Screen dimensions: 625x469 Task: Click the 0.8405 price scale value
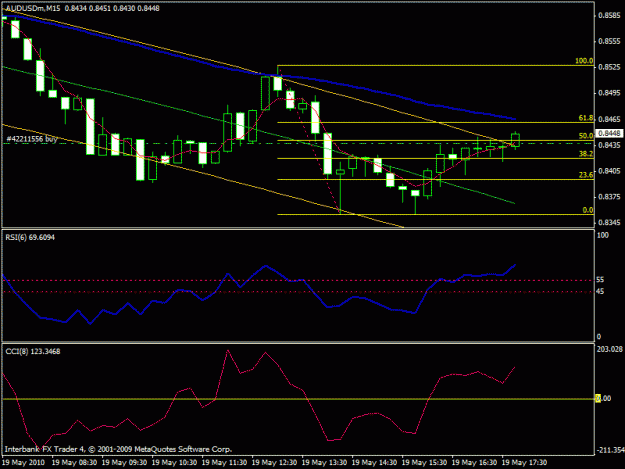[609, 171]
